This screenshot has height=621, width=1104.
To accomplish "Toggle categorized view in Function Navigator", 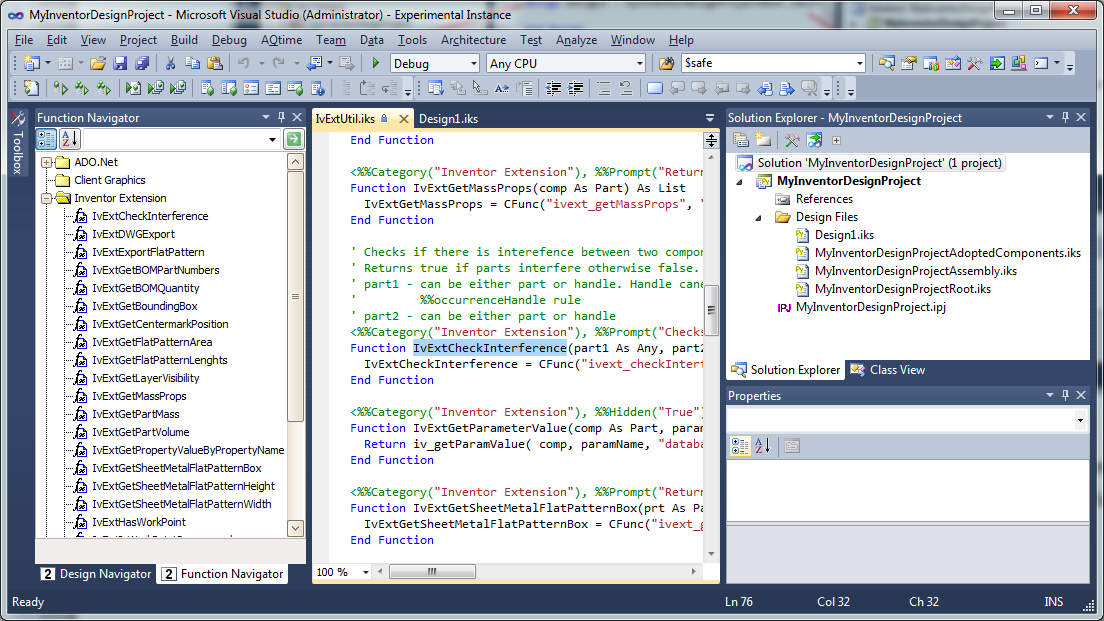I will (47, 139).
